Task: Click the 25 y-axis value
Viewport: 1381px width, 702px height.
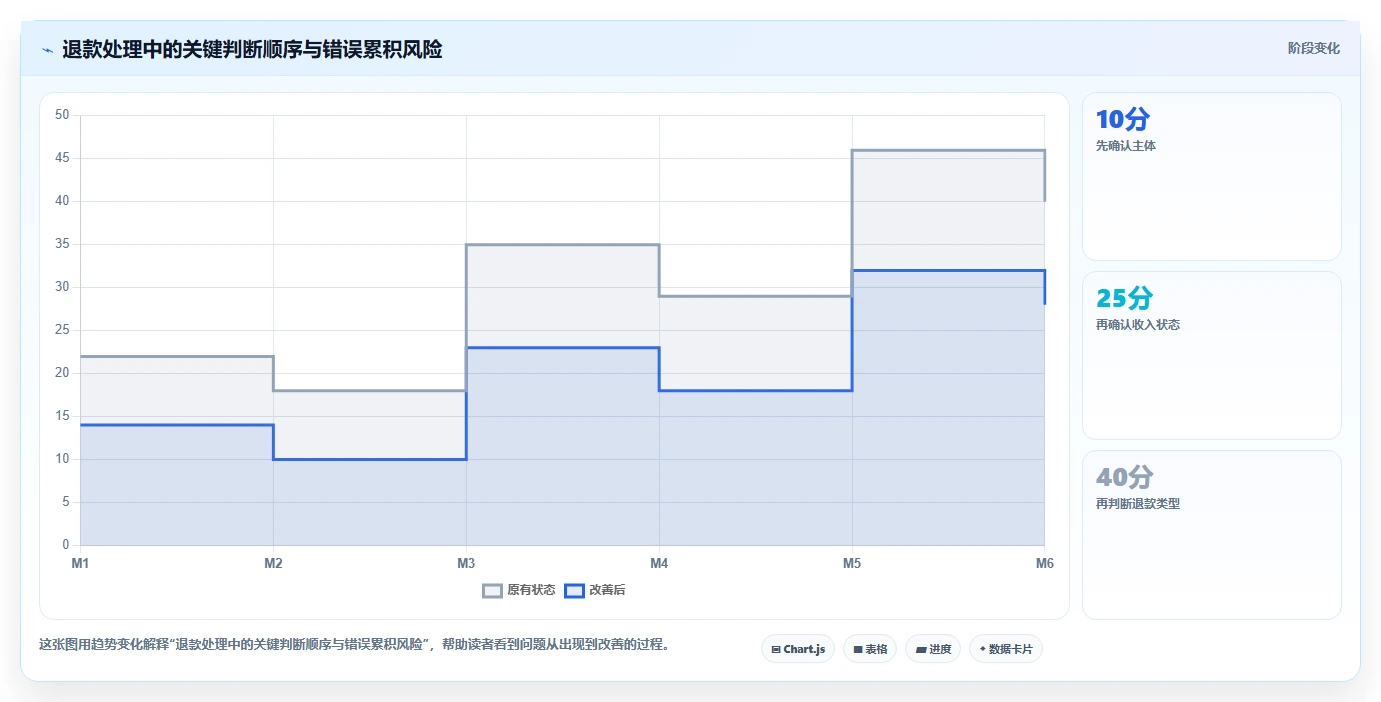Action: click(x=62, y=330)
